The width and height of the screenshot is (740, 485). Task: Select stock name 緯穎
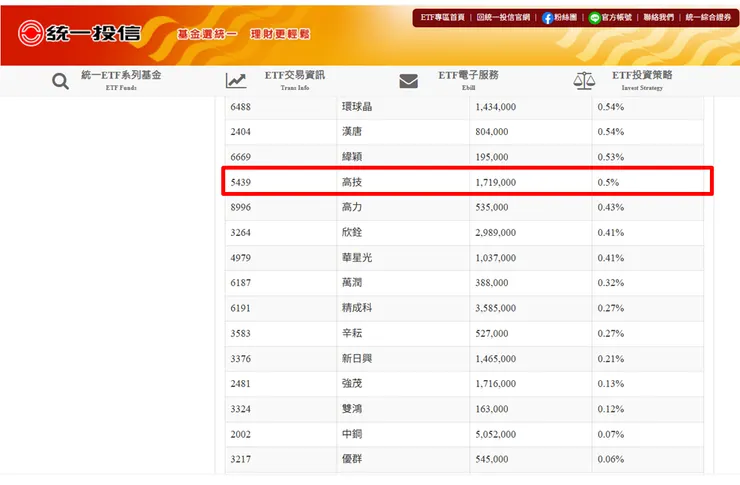352,157
